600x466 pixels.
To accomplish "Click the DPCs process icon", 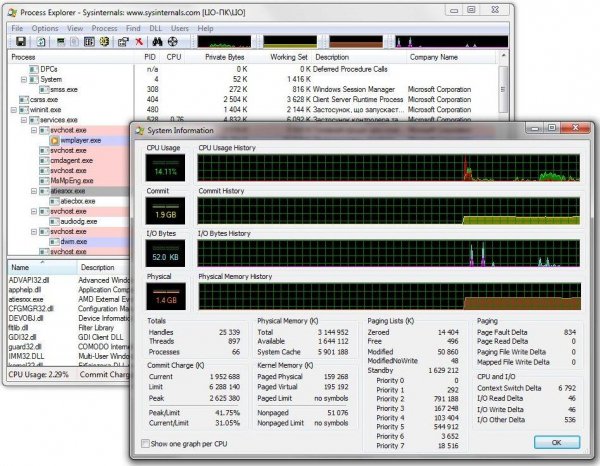I will tap(34, 69).
